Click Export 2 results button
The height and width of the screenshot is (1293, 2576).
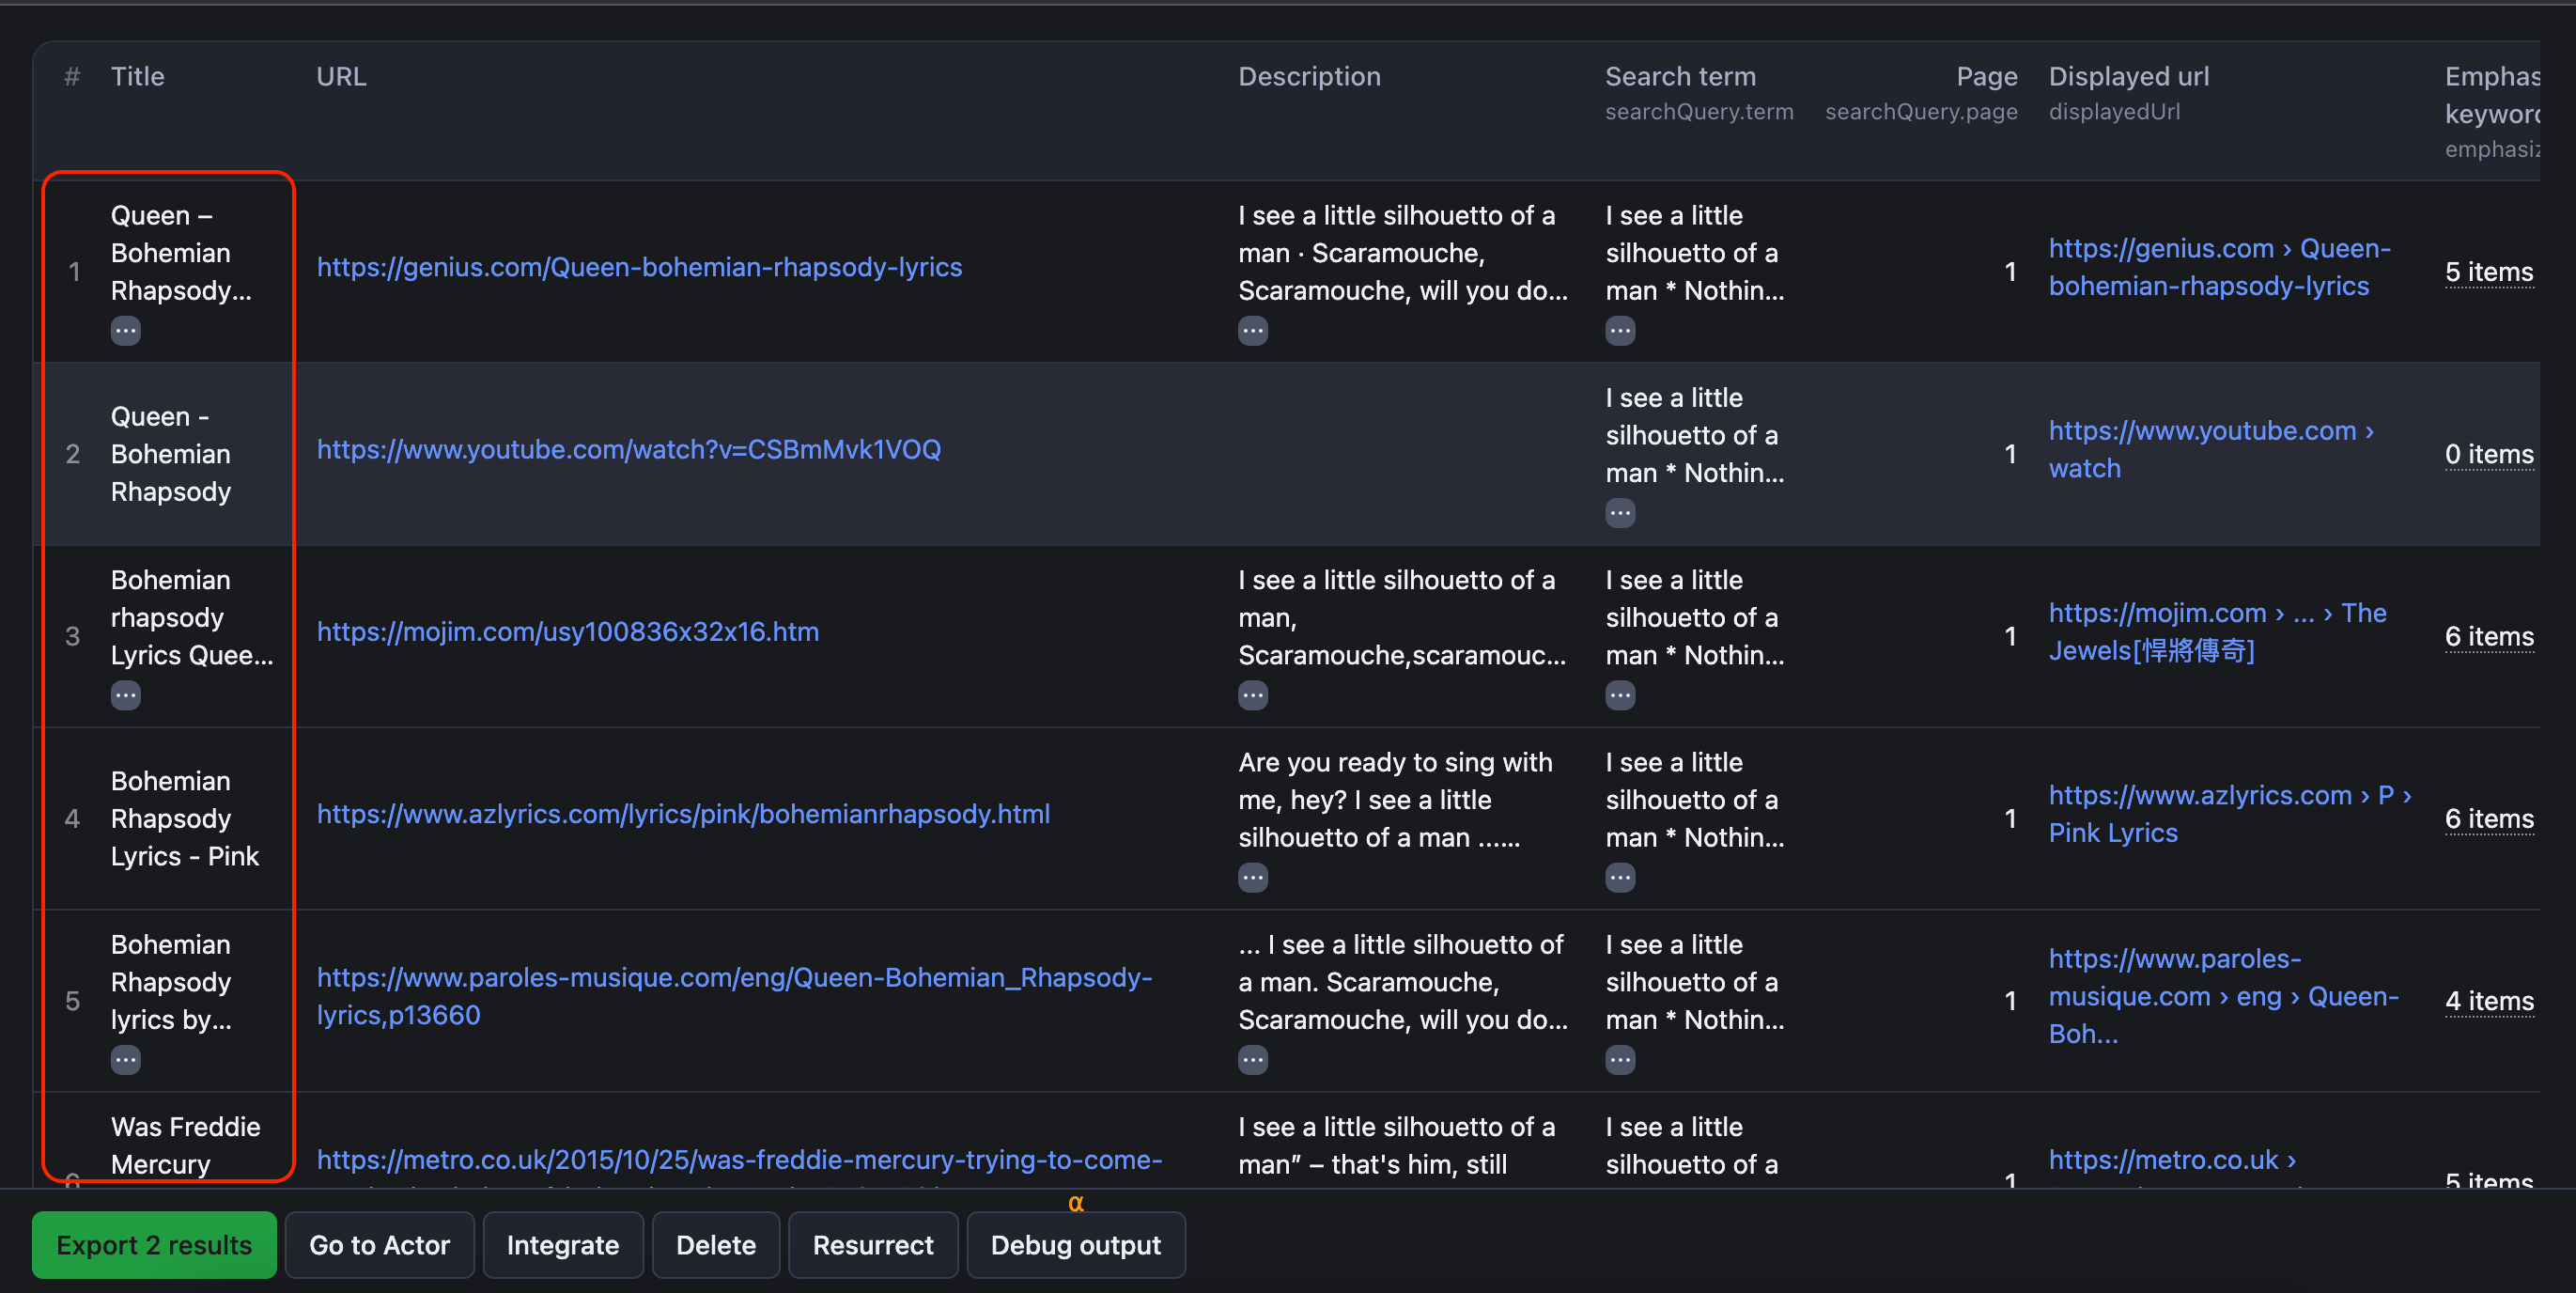(154, 1245)
